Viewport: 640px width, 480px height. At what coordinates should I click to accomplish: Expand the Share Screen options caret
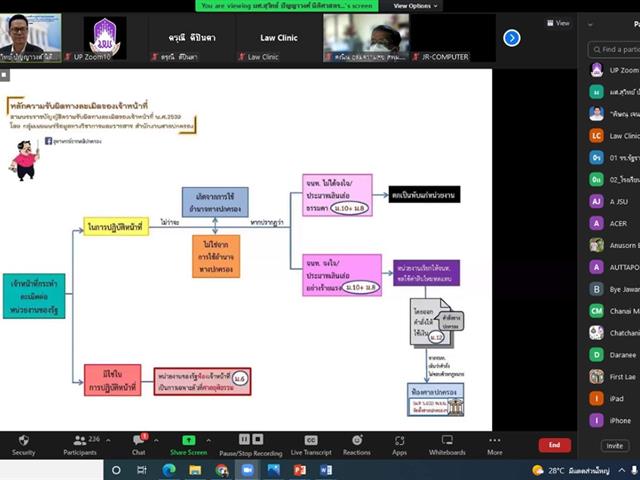[209, 440]
